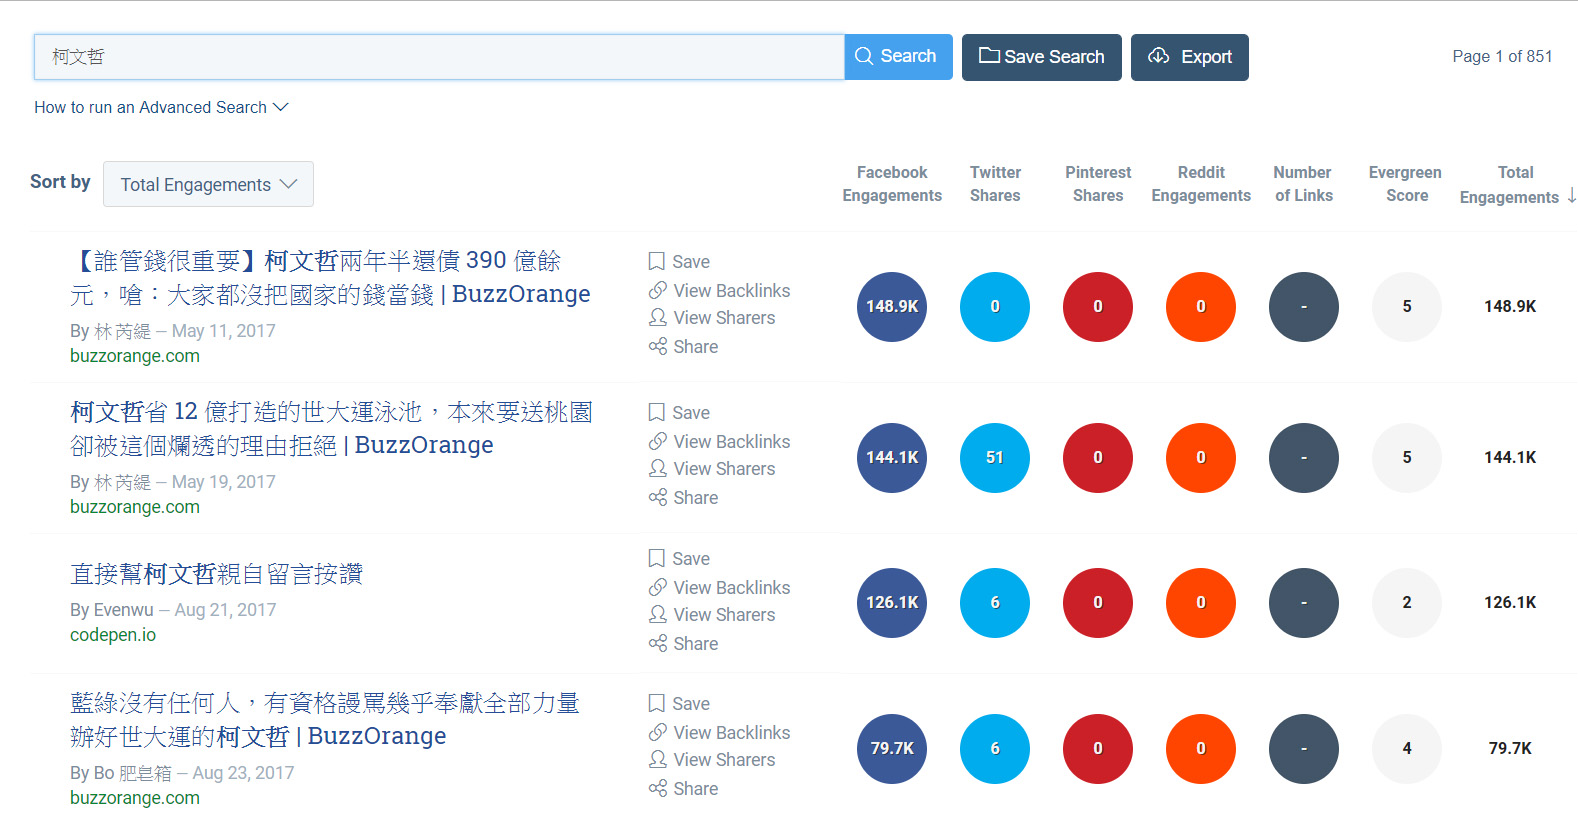Image resolution: width=1578 pixels, height=816 pixels.
Task: Open article titled 直接幫柯文哲親自留言按讚
Action: tap(216, 574)
